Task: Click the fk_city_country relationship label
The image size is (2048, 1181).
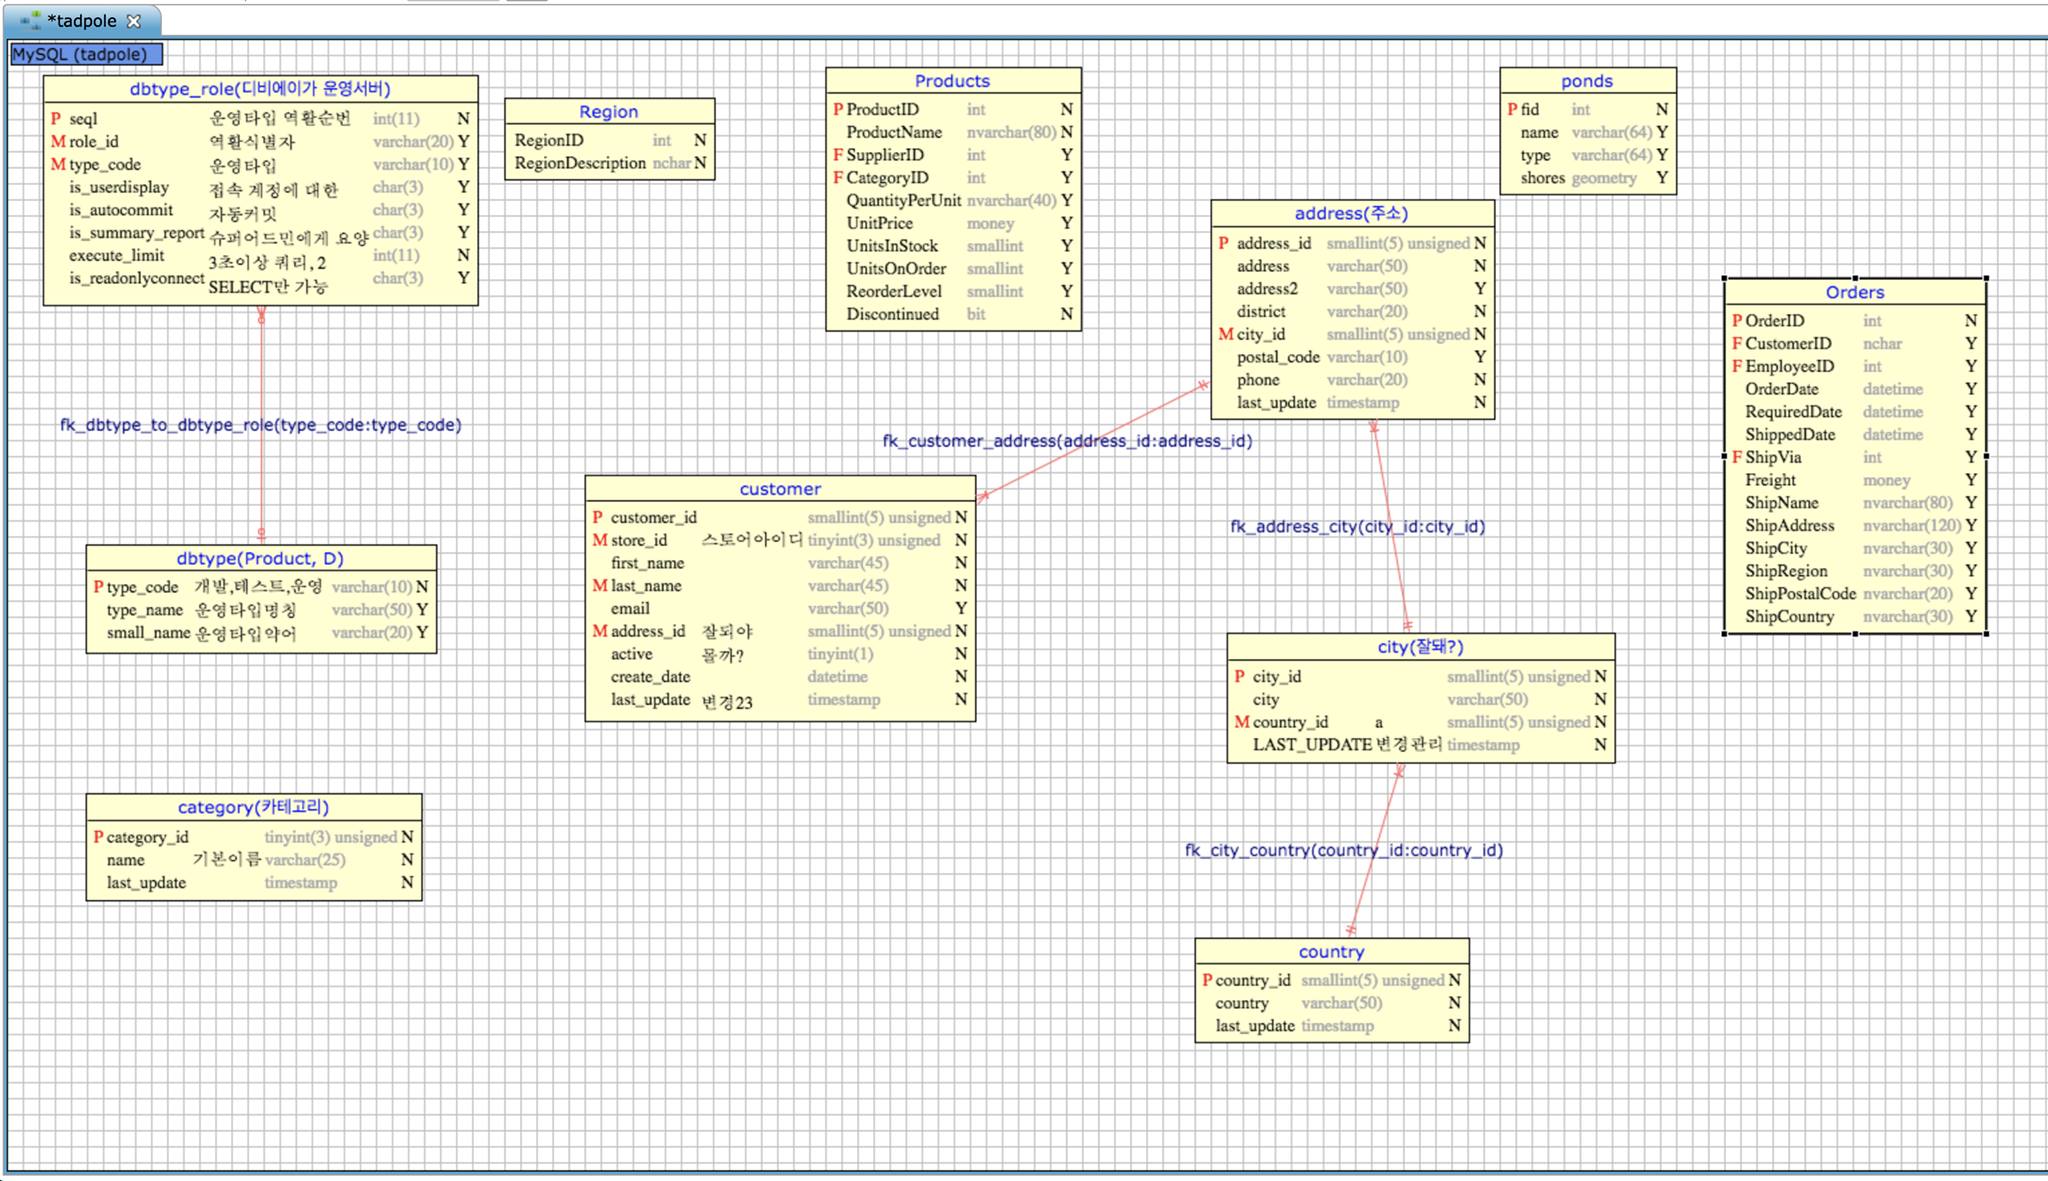Action: (1344, 851)
